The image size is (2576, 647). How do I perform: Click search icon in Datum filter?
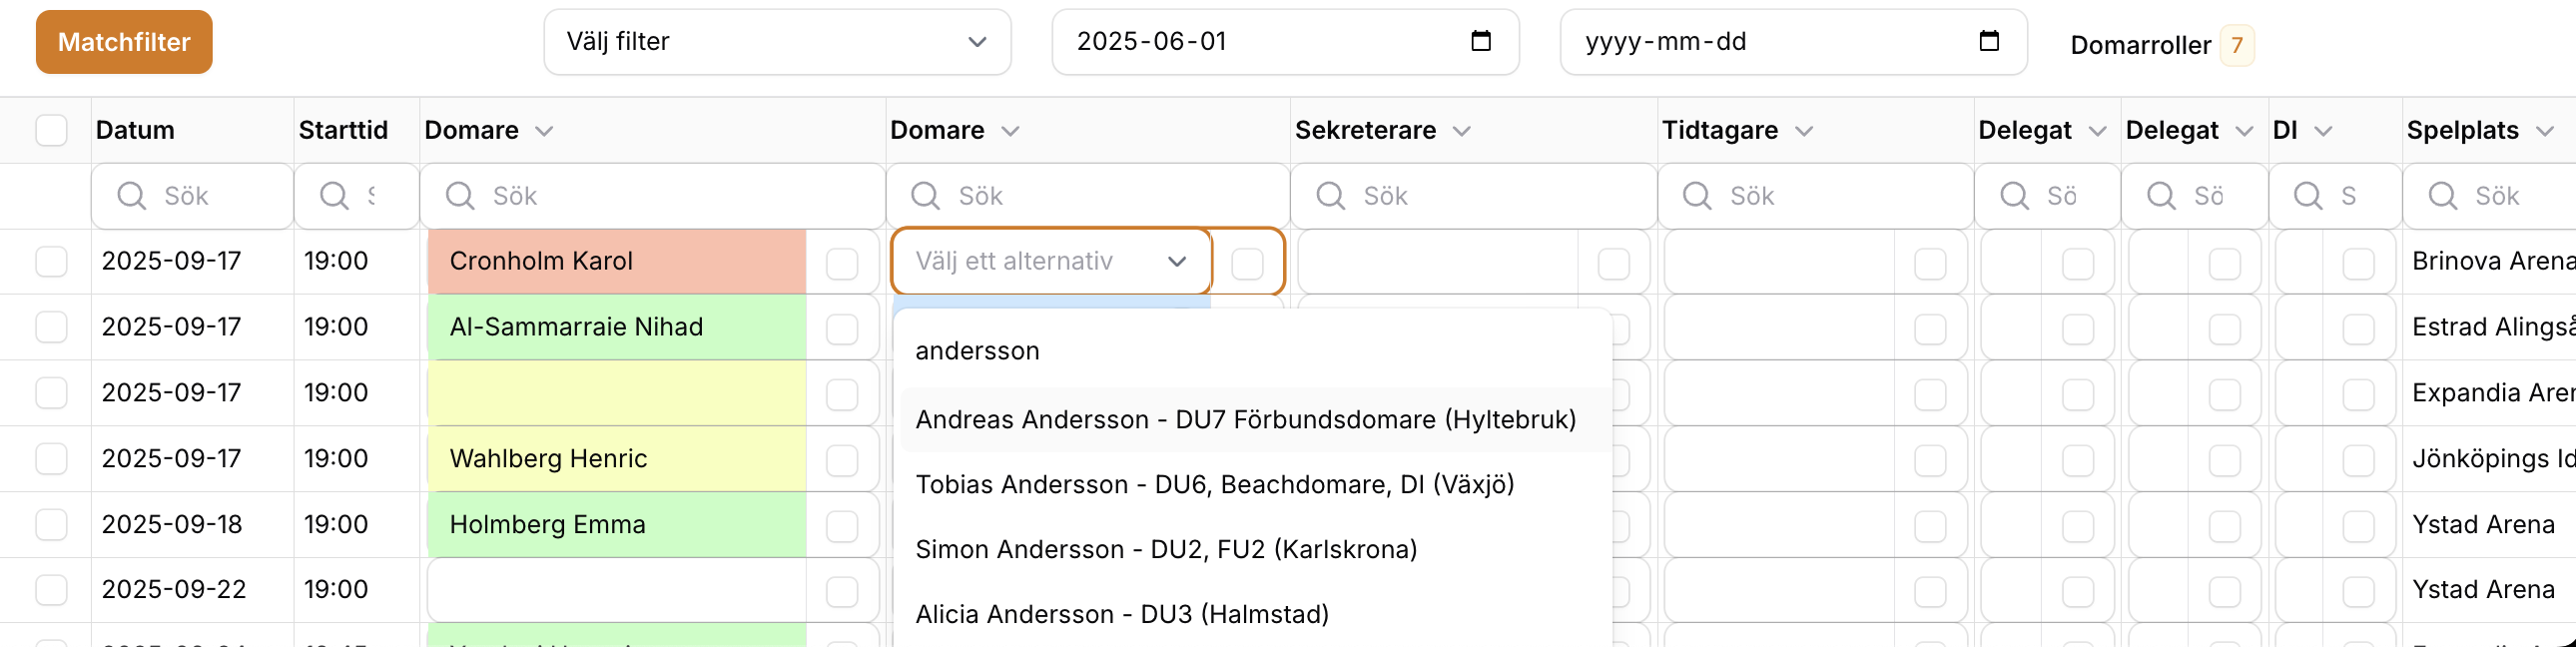[x=132, y=196]
